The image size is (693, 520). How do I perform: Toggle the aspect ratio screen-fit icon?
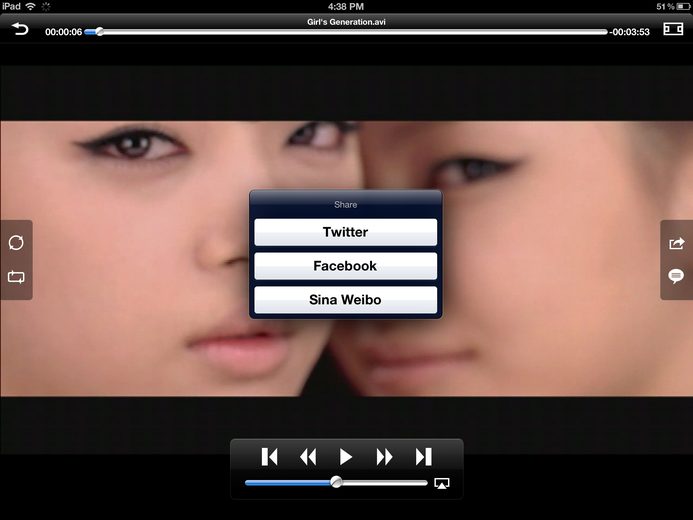point(673,29)
